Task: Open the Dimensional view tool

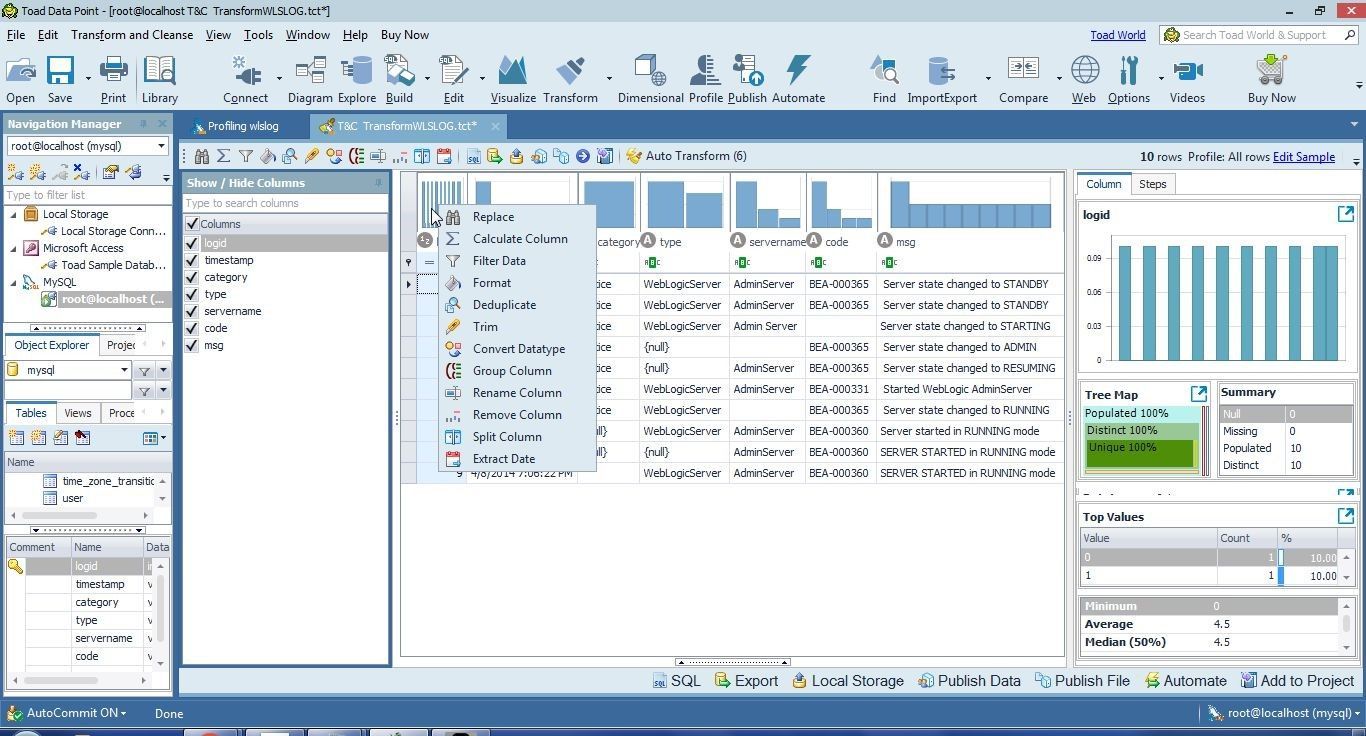Action: point(651,80)
